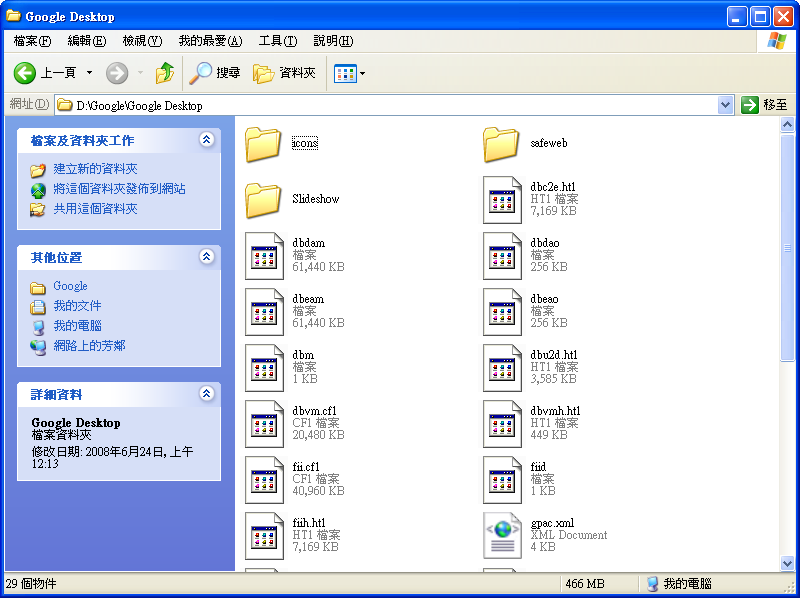Select the Slideshow folder icon

tap(263, 200)
